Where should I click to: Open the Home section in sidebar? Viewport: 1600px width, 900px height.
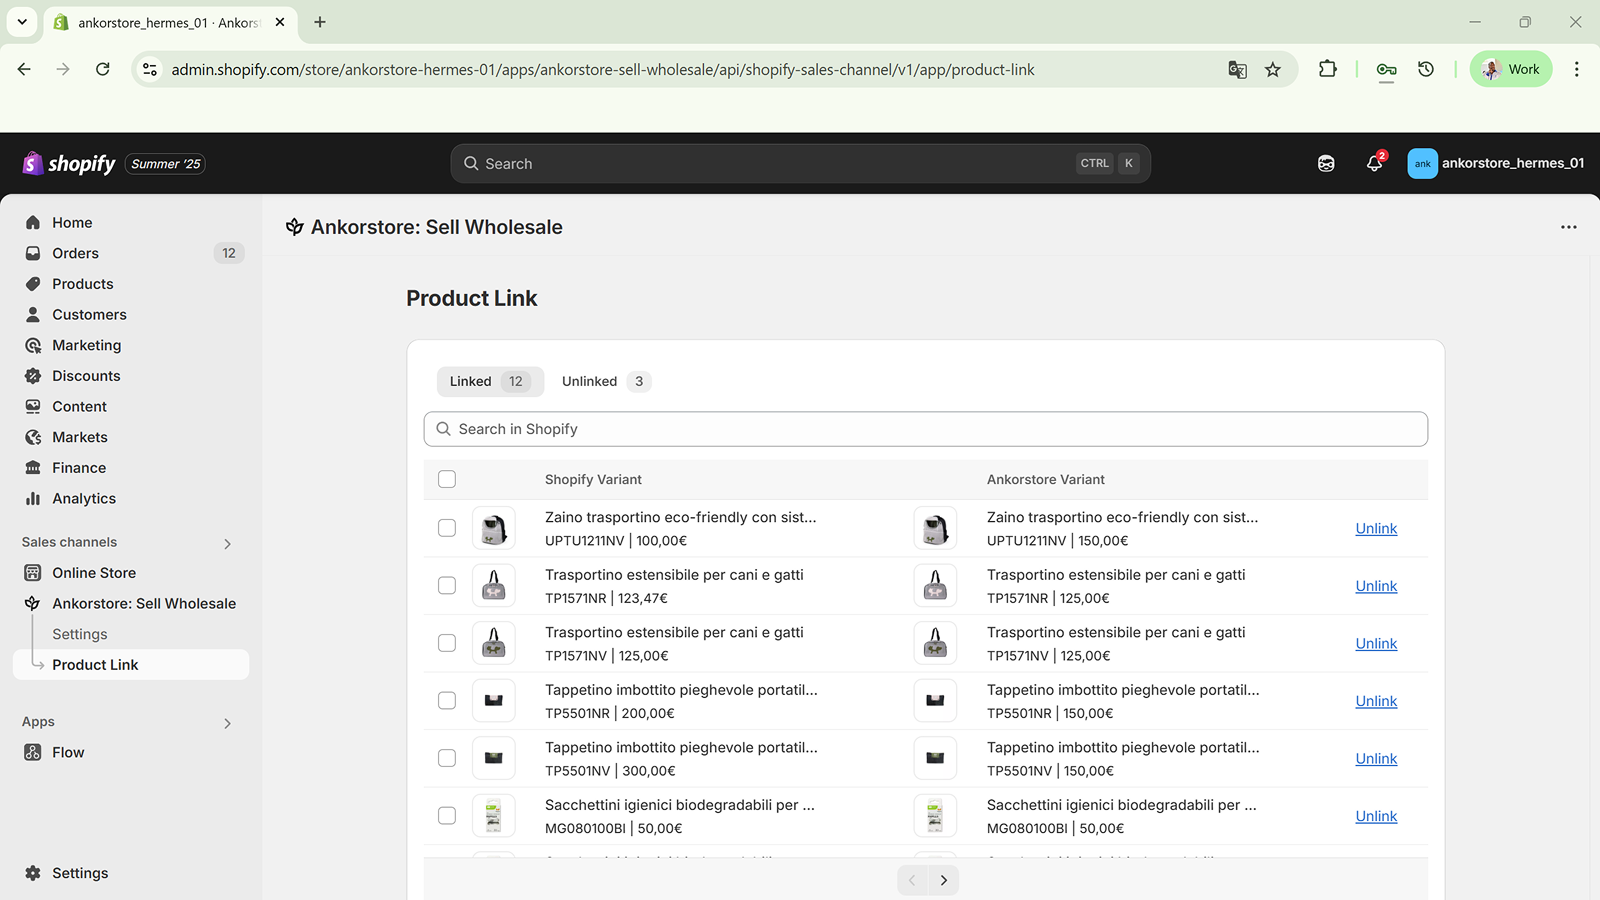coord(71,221)
